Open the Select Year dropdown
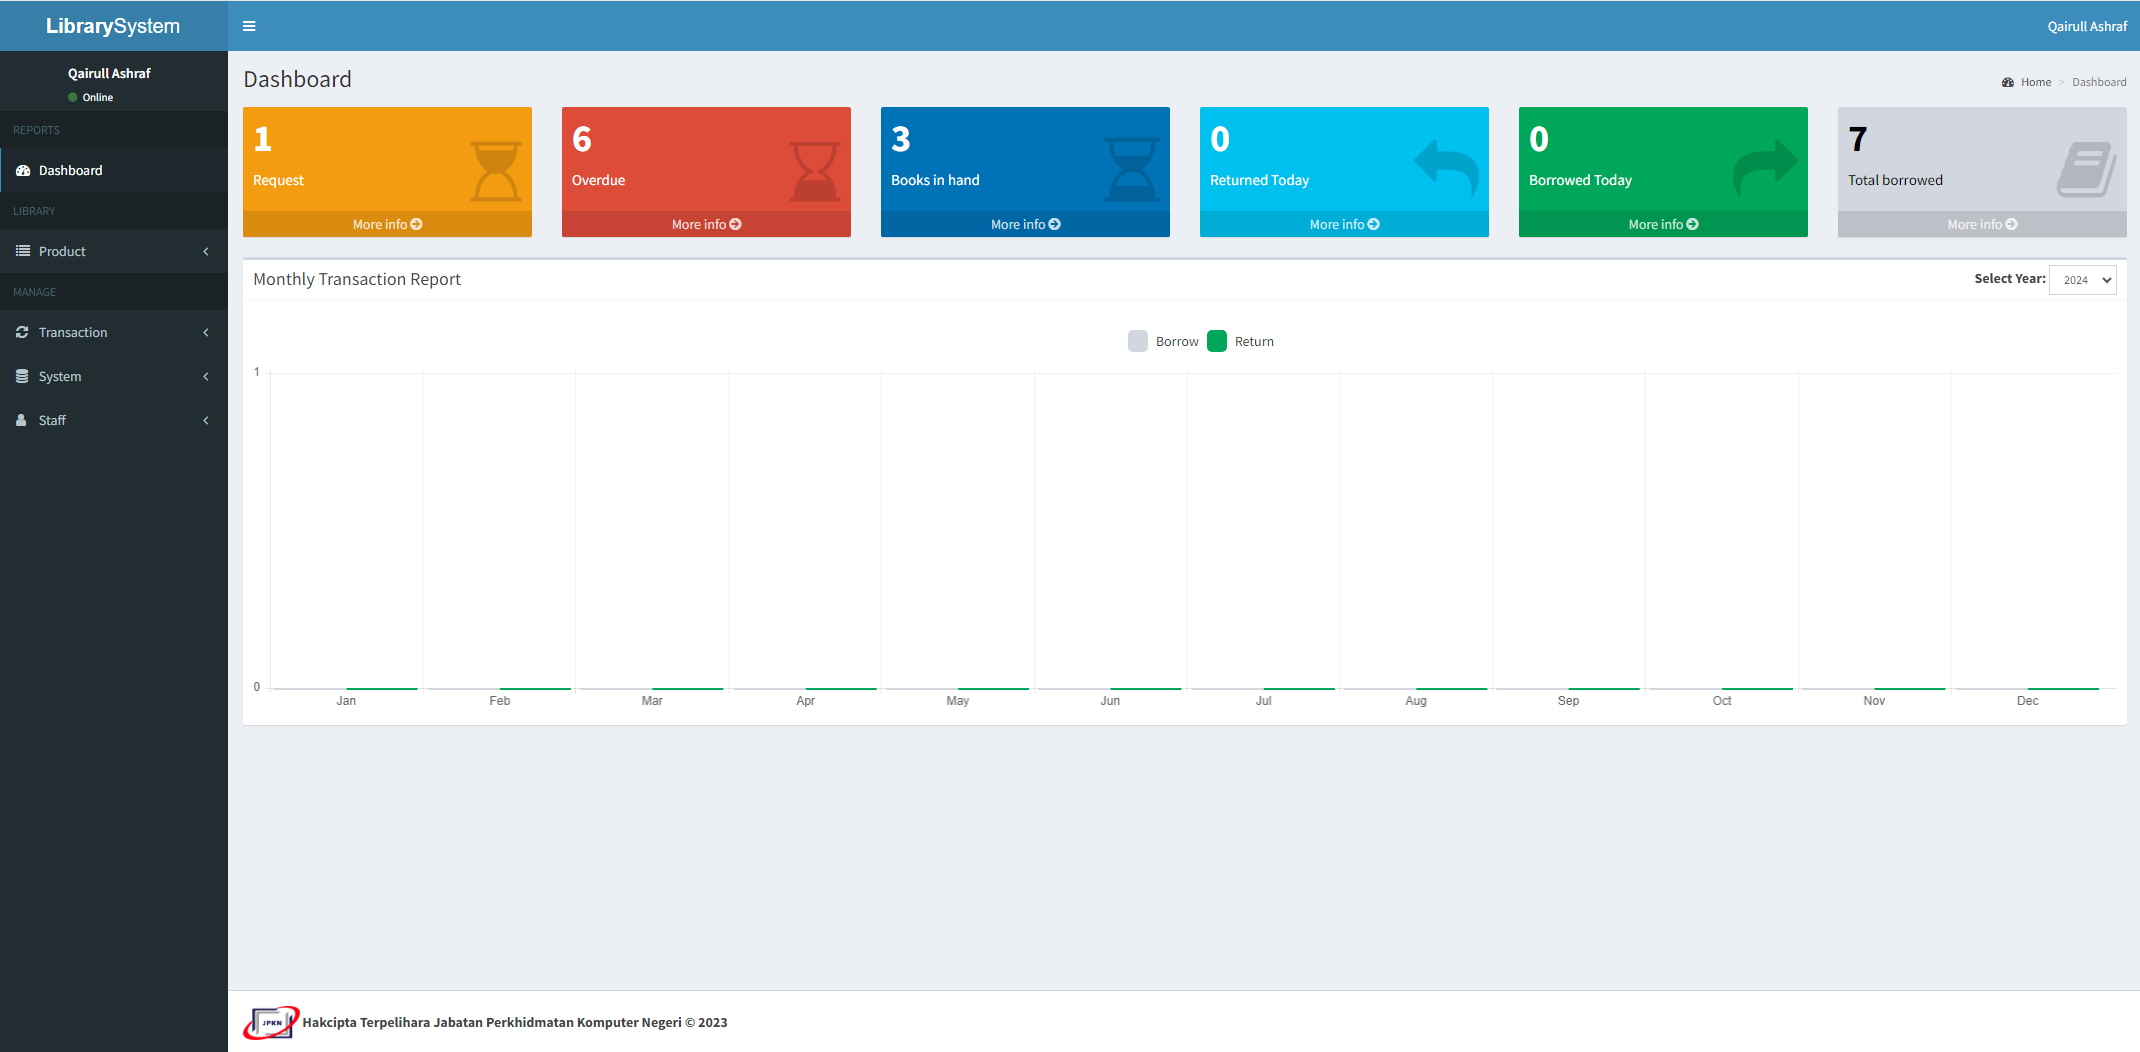 click(2082, 280)
